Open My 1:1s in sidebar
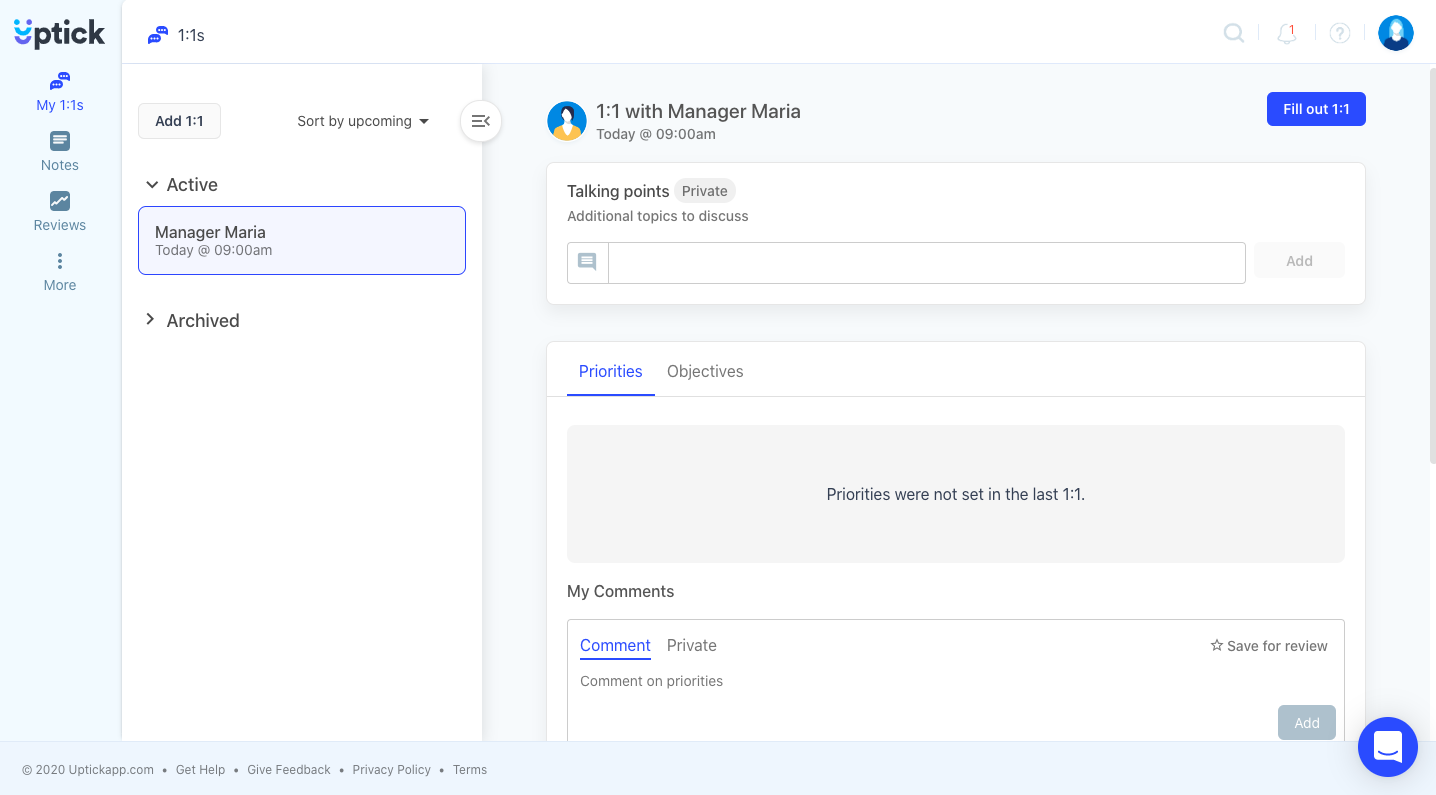Screen dimensions: 1436x795 (60, 92)
